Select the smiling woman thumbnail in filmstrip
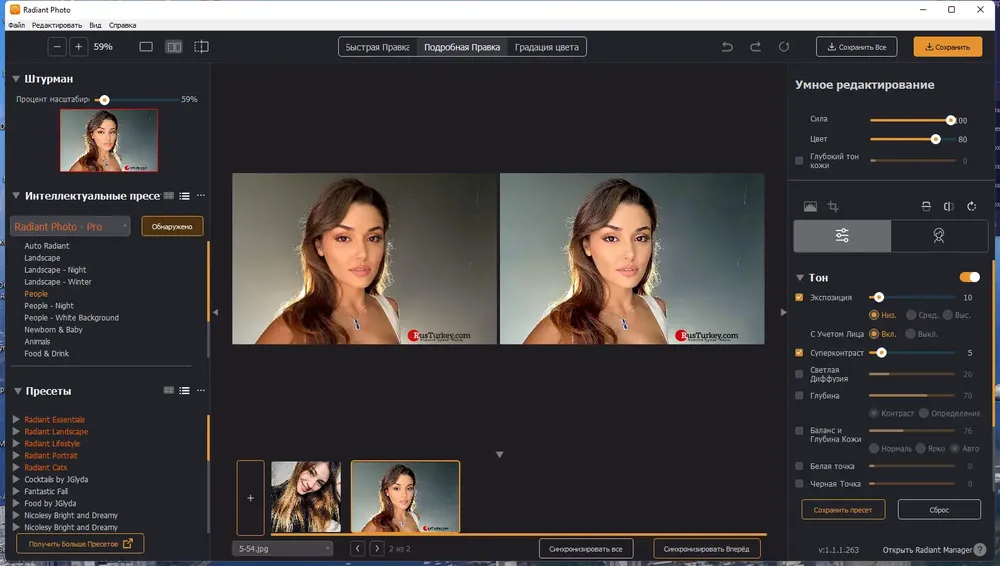This screenshot has width=1000, height=566. [x=306, y=497]
